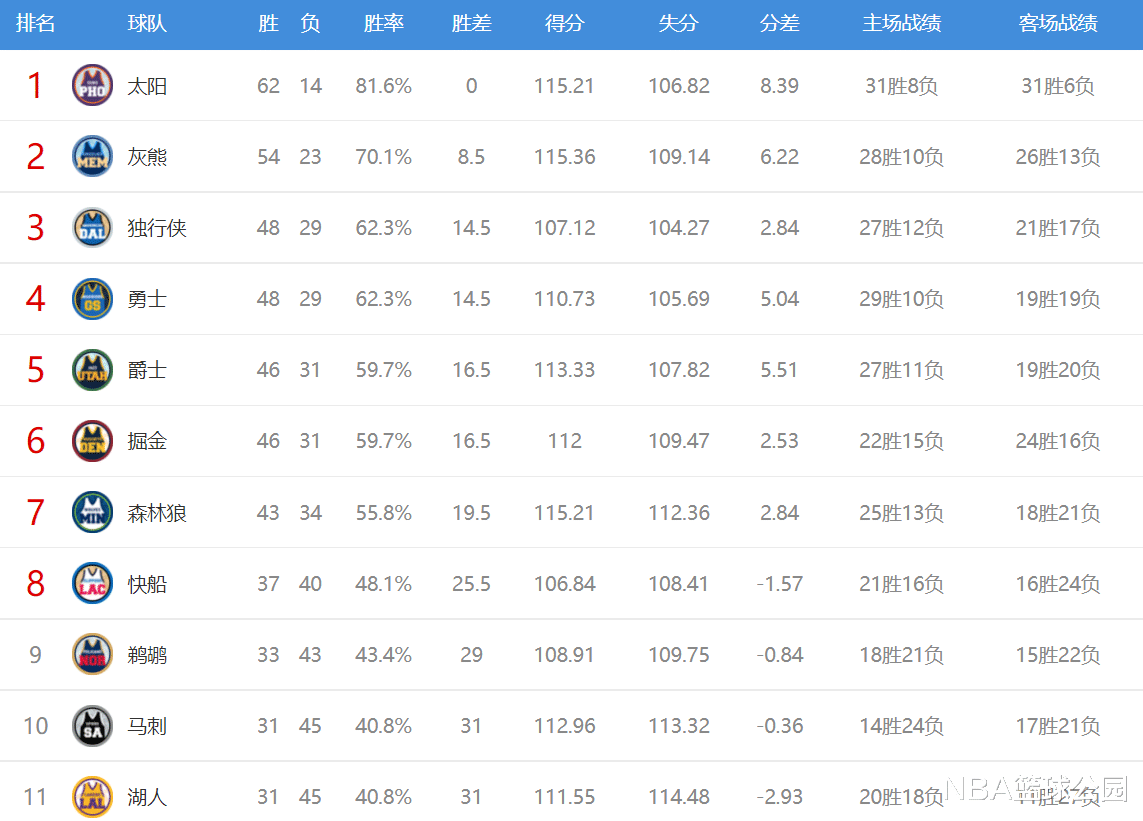Click the 排名 column header
The image size is (1143, 821).
[36, 23]
